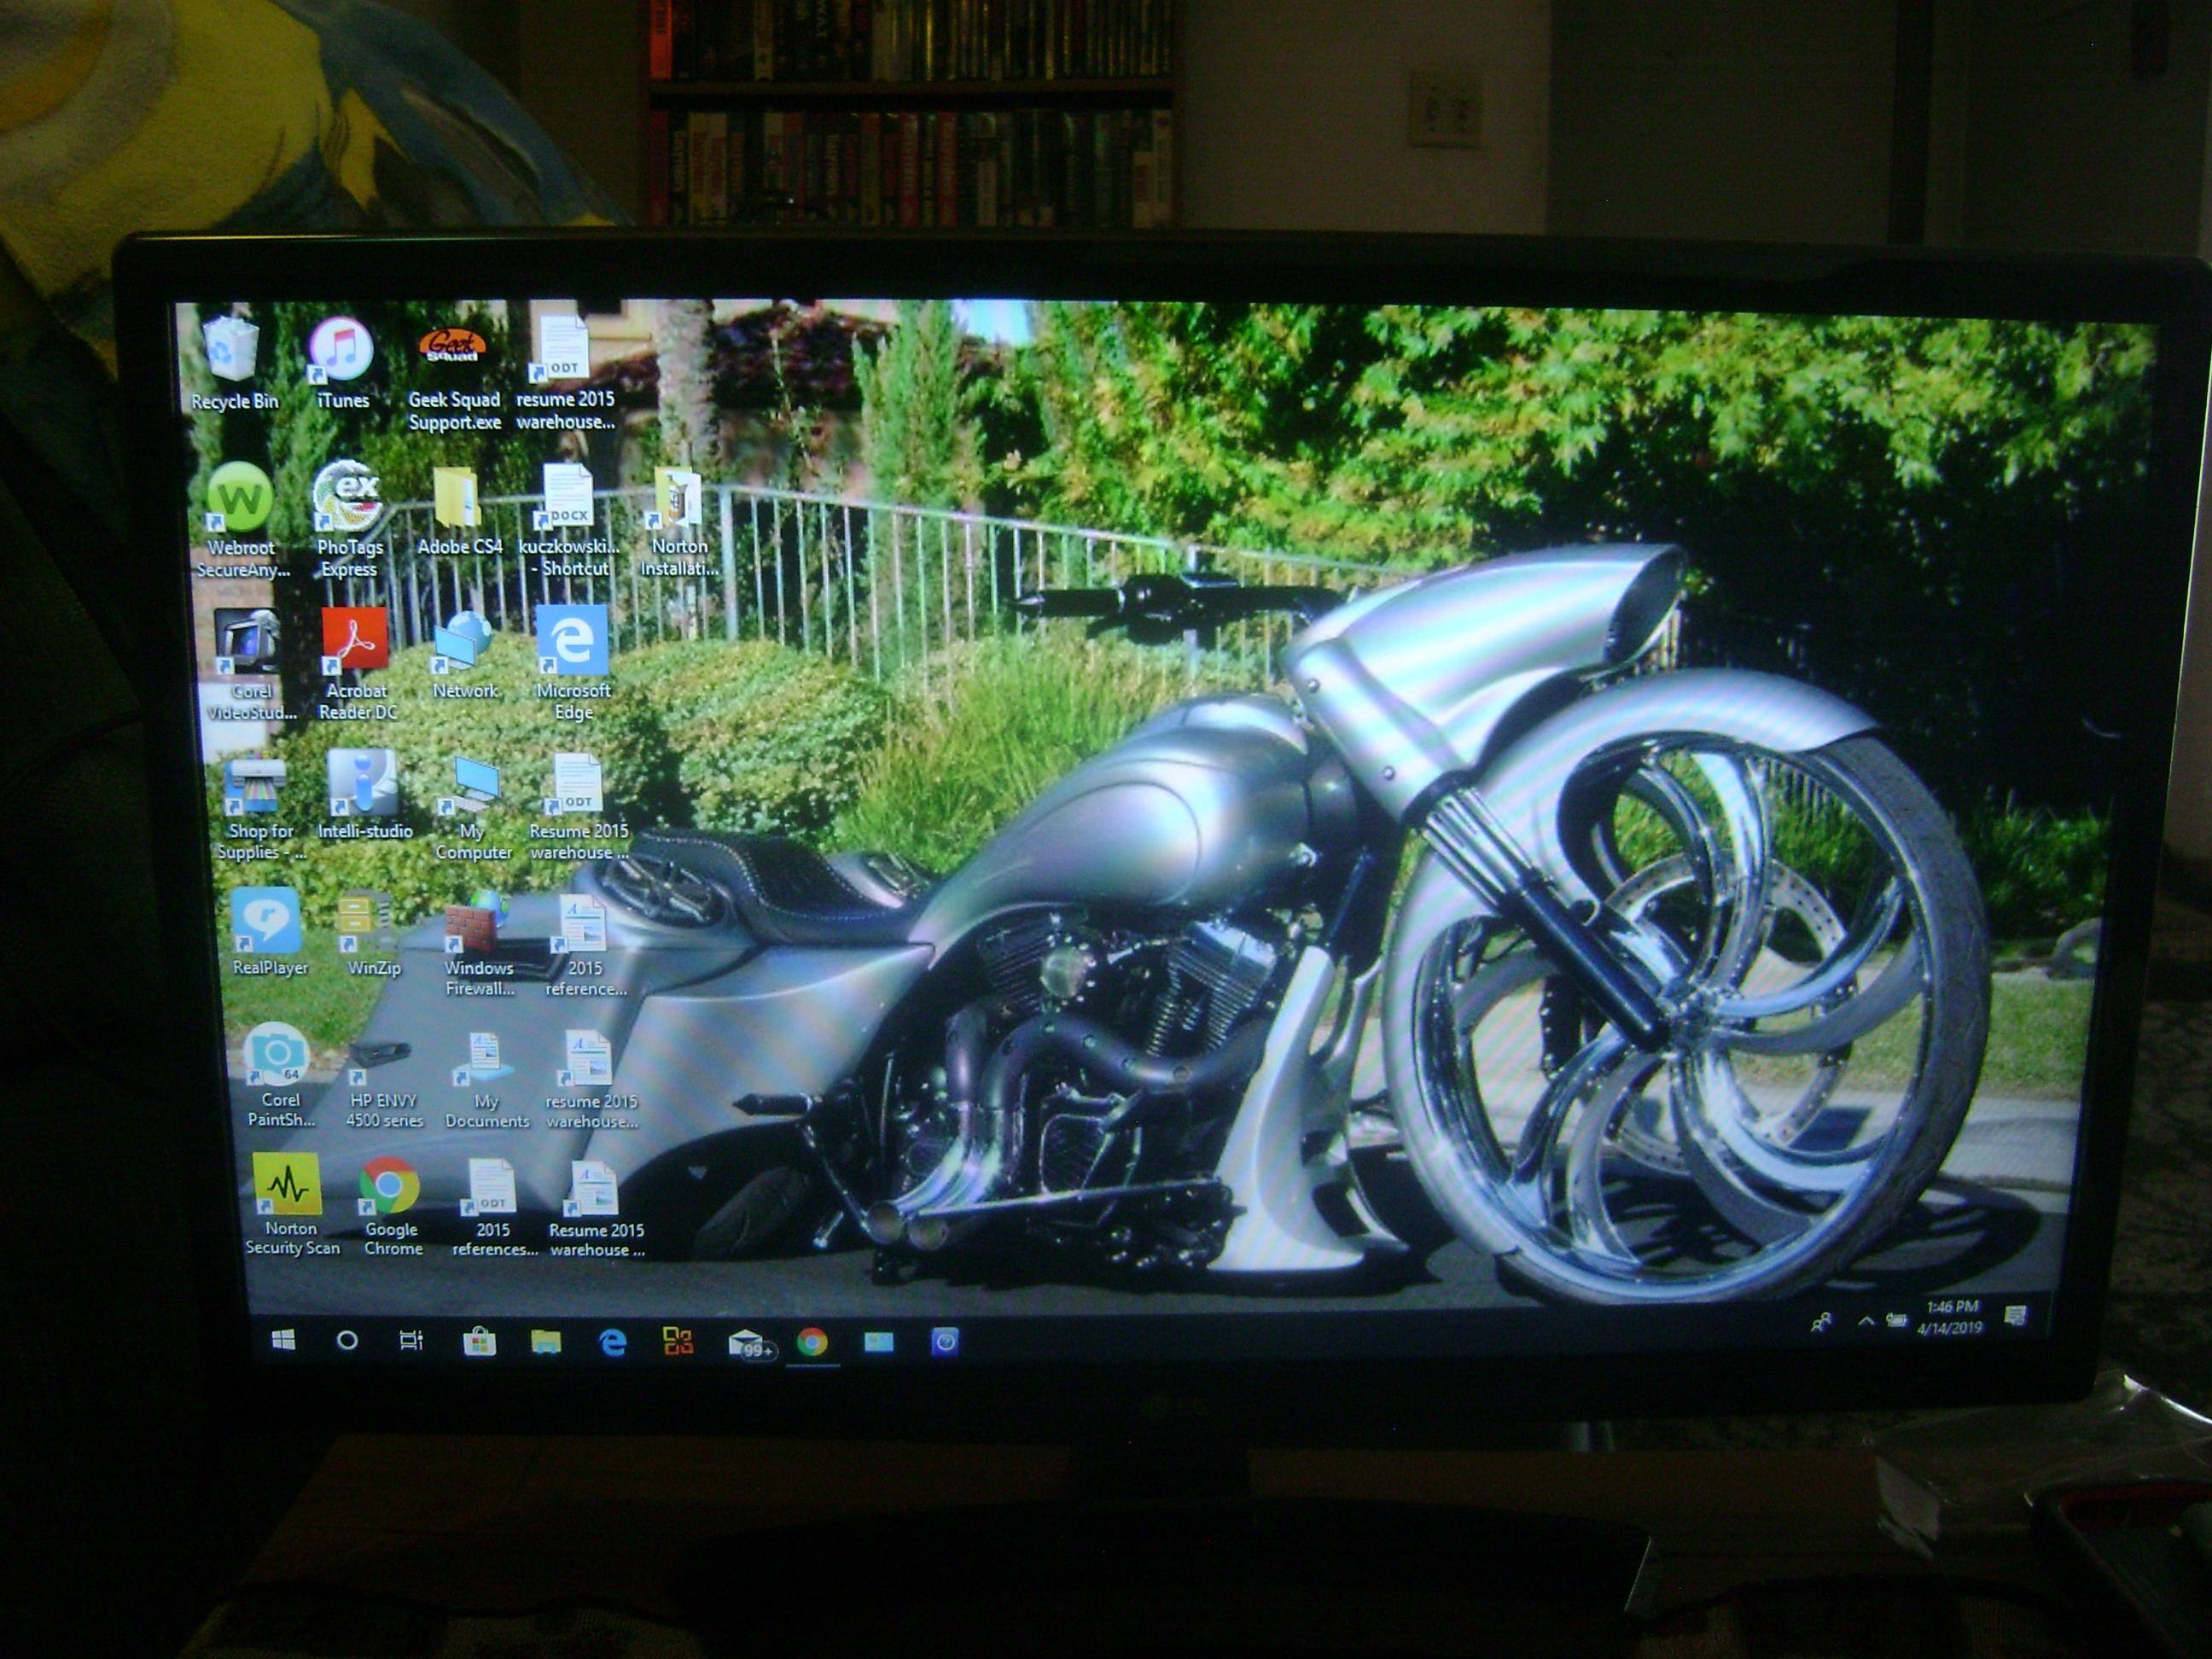Open the Adobe CS4 folder
Image resolution: width=2212 pixels, height=1659 pixels.
[x=457, y=500]
